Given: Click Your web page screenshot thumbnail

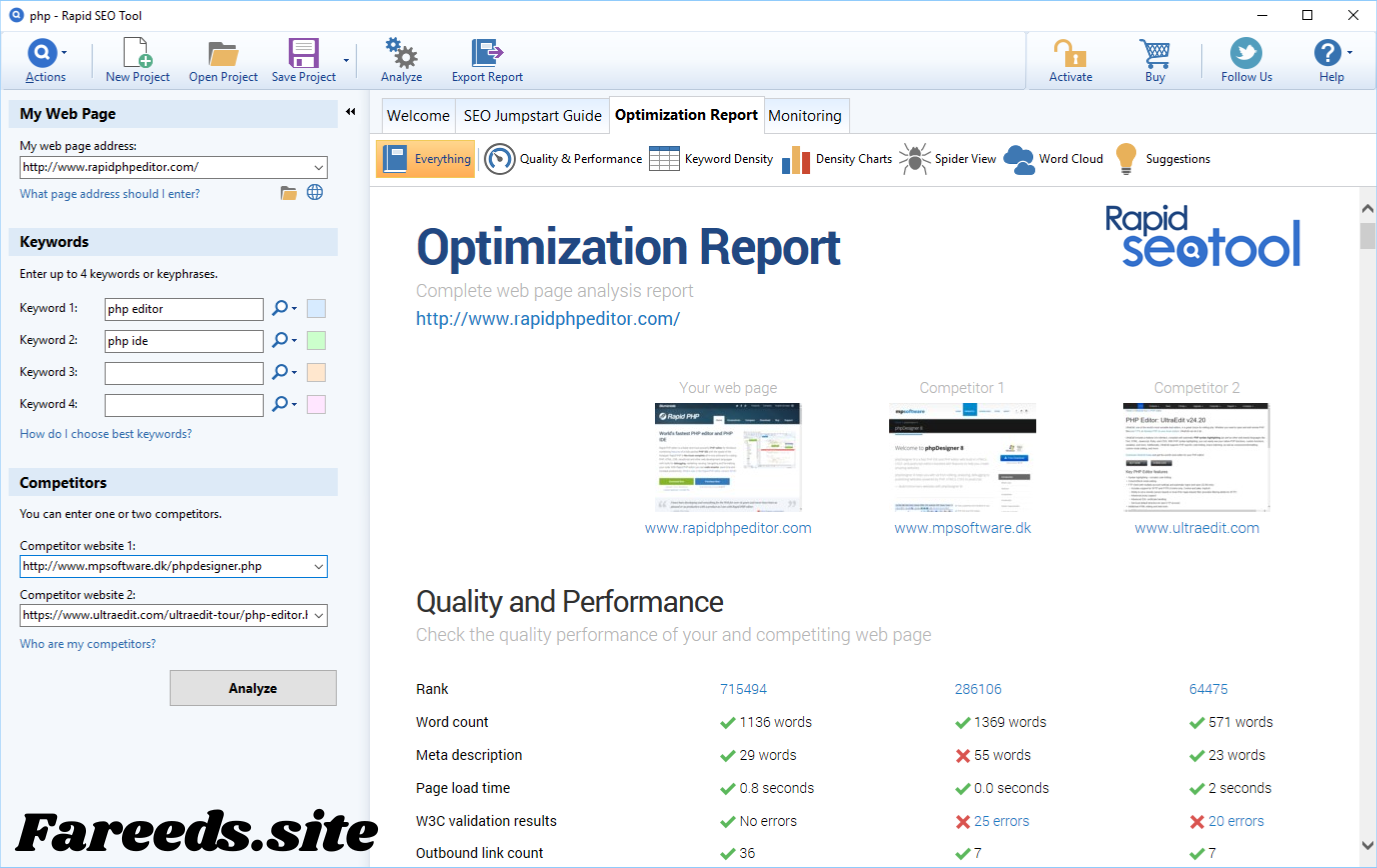Looking at the screenshot, I should click(x=728, y=457).
